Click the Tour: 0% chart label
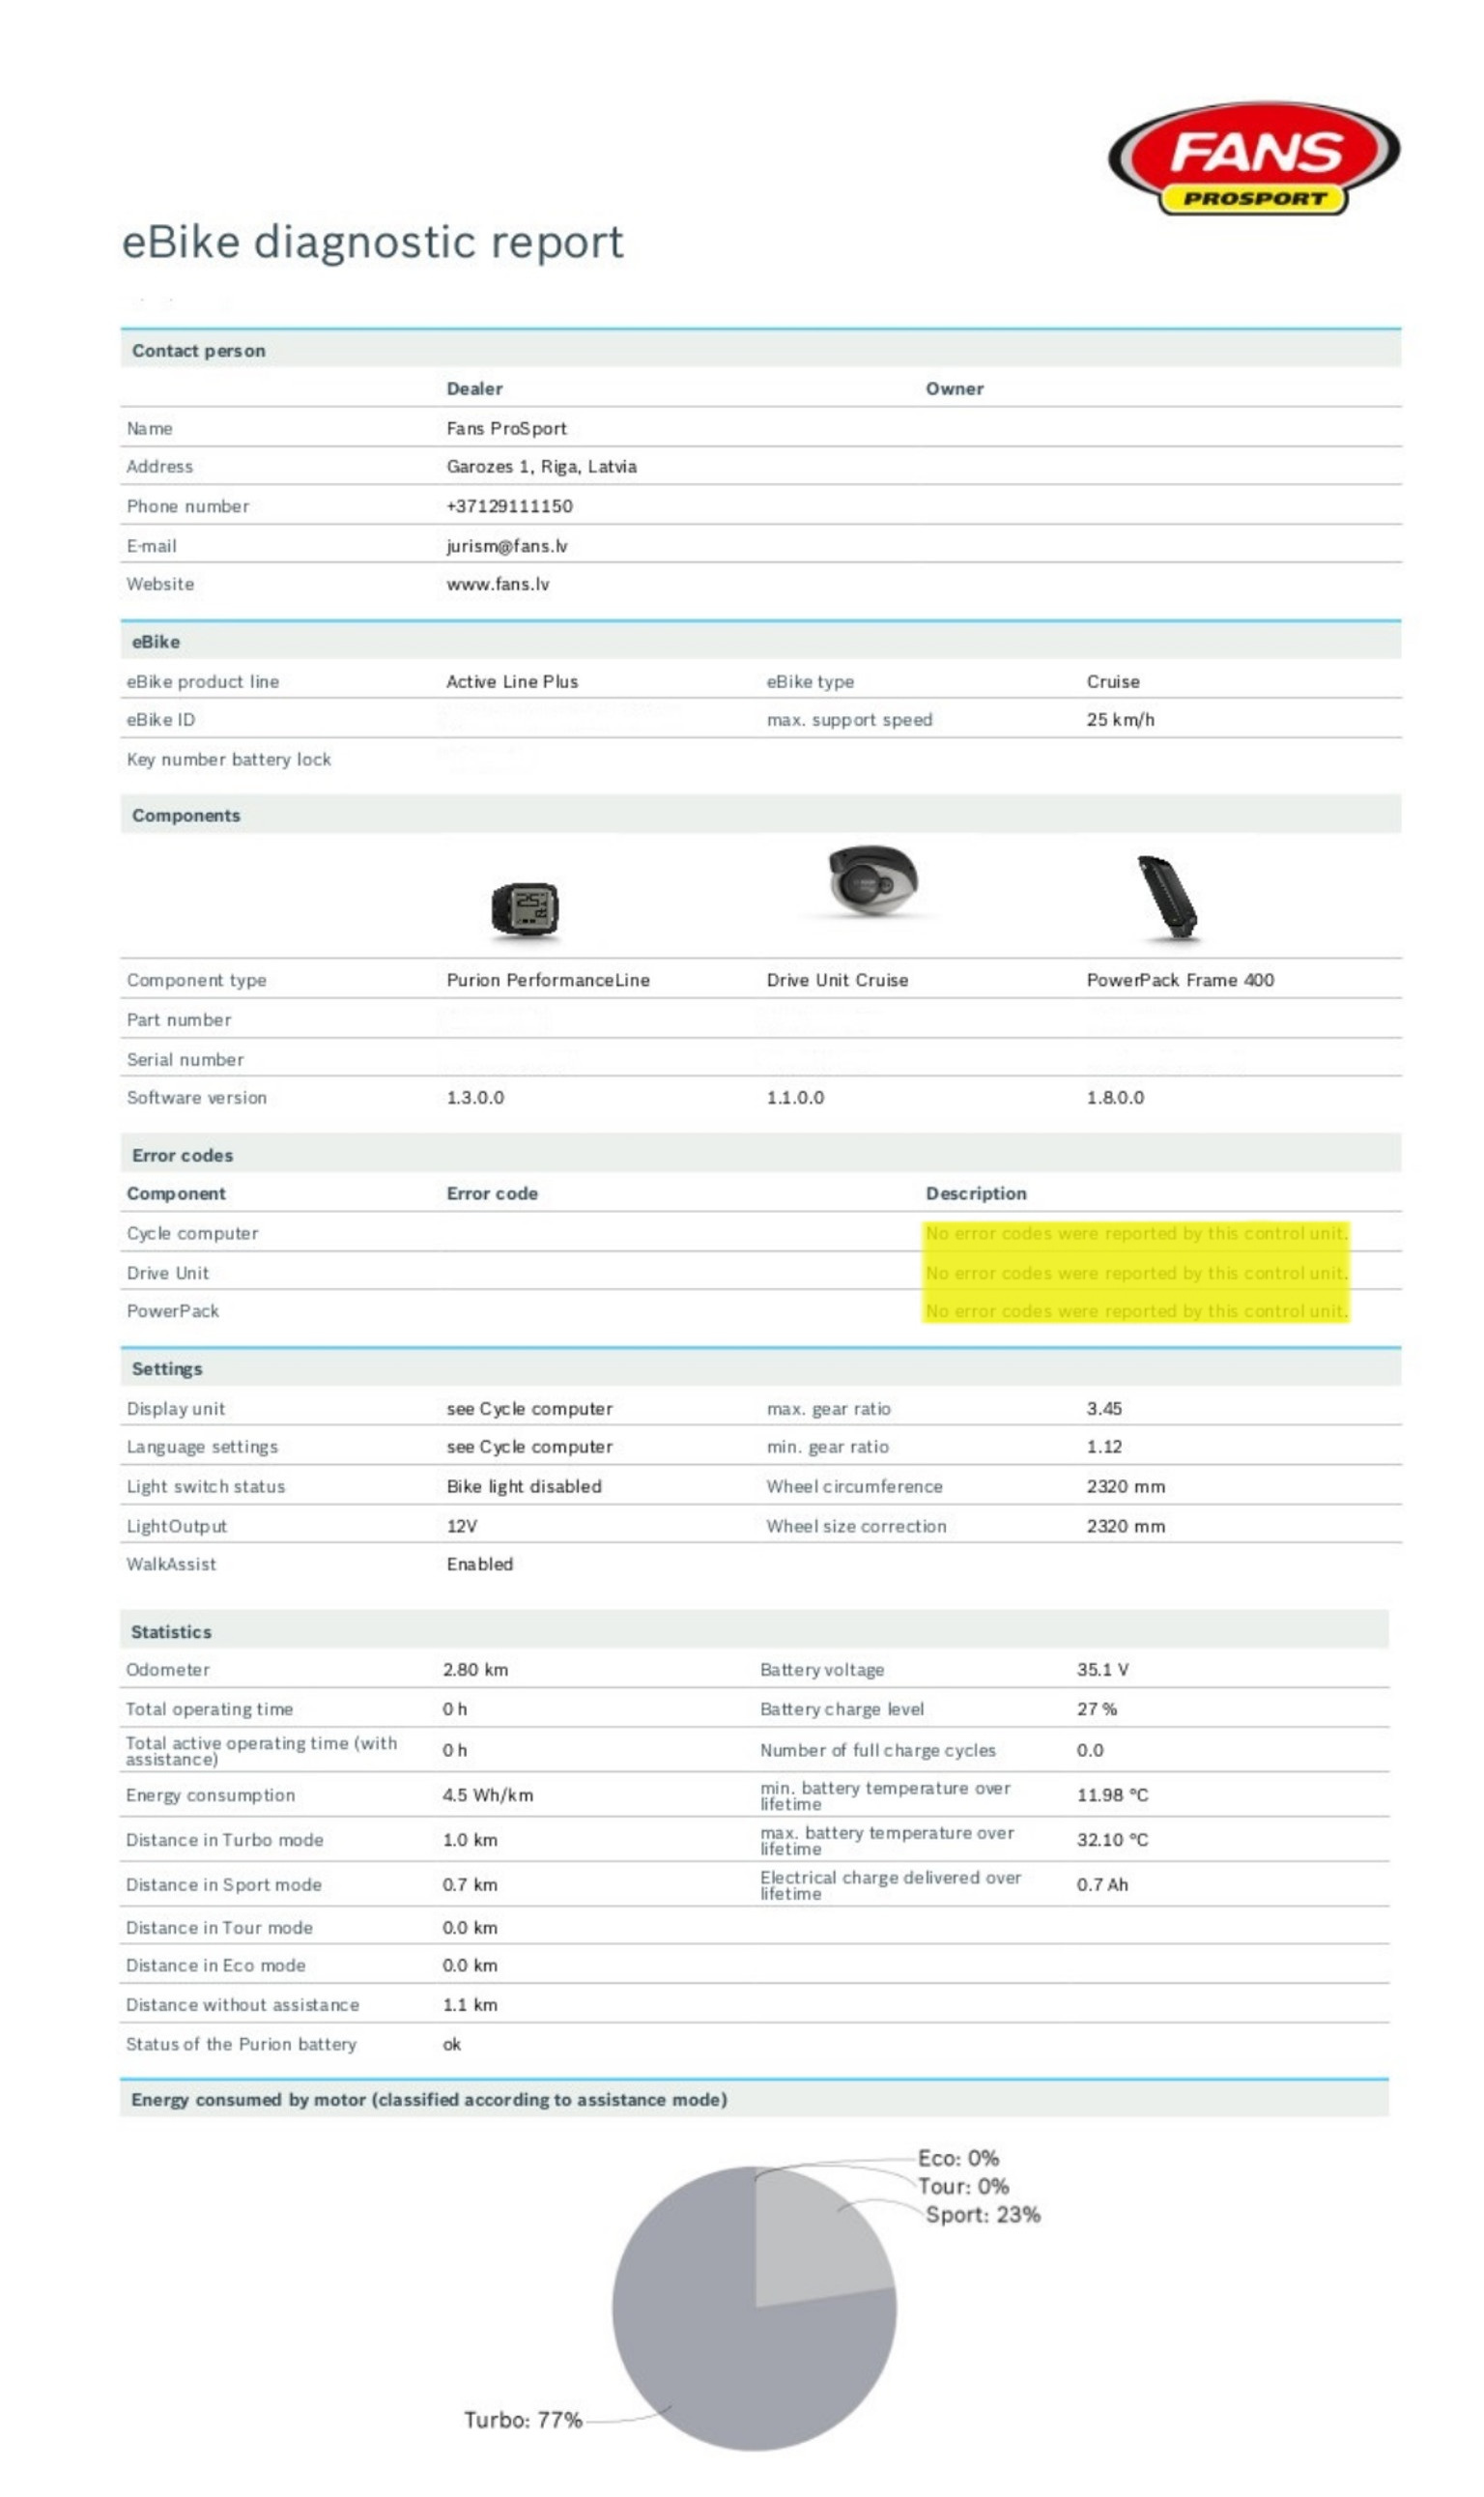Screen dimensions: 1484x2497 (964, 2187)
